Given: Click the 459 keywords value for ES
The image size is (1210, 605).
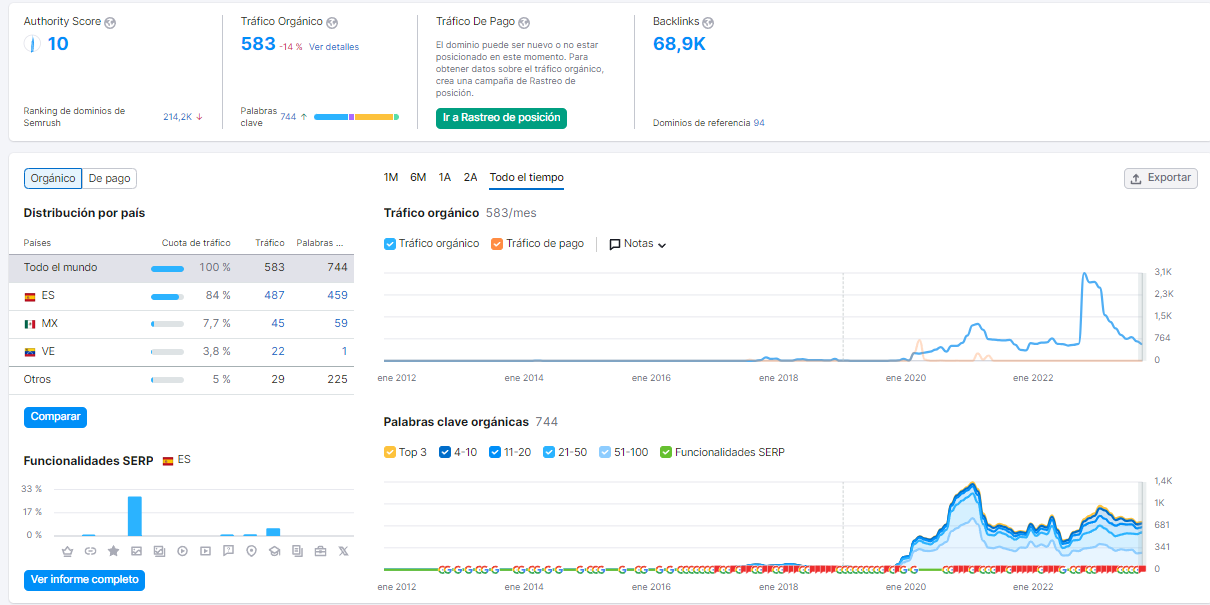Looking at the screenshot, I should pyautogui.click(x=337, y=295).
